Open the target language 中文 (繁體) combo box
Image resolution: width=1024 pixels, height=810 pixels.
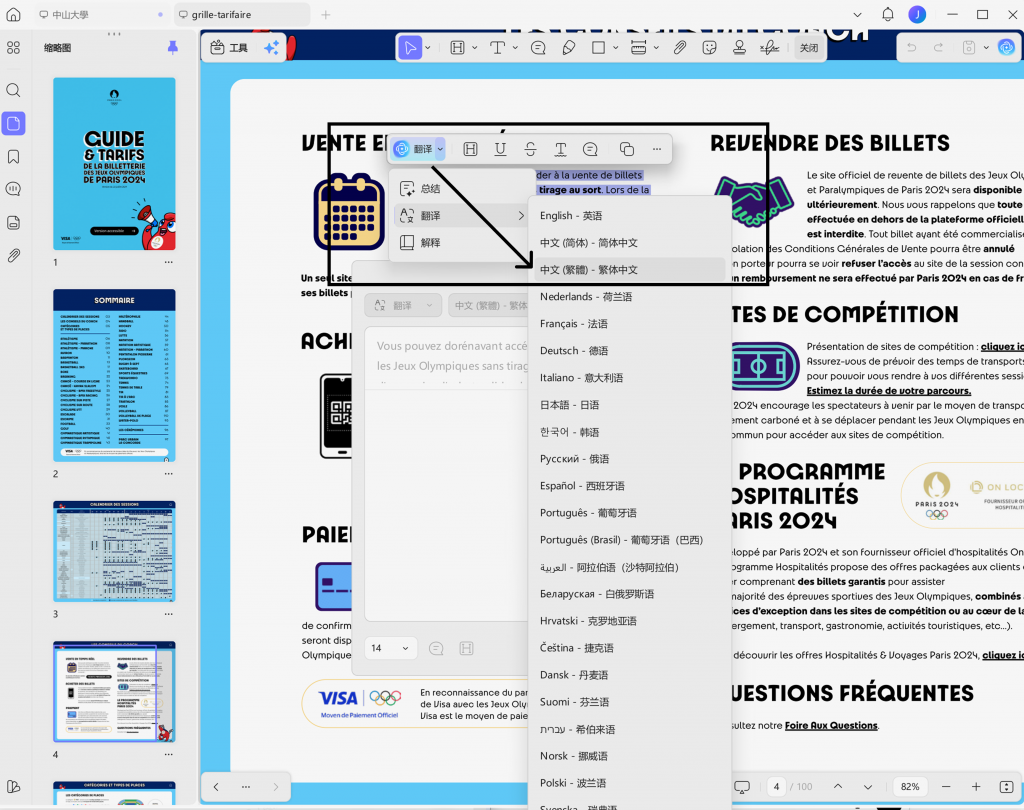click(488, 306)
